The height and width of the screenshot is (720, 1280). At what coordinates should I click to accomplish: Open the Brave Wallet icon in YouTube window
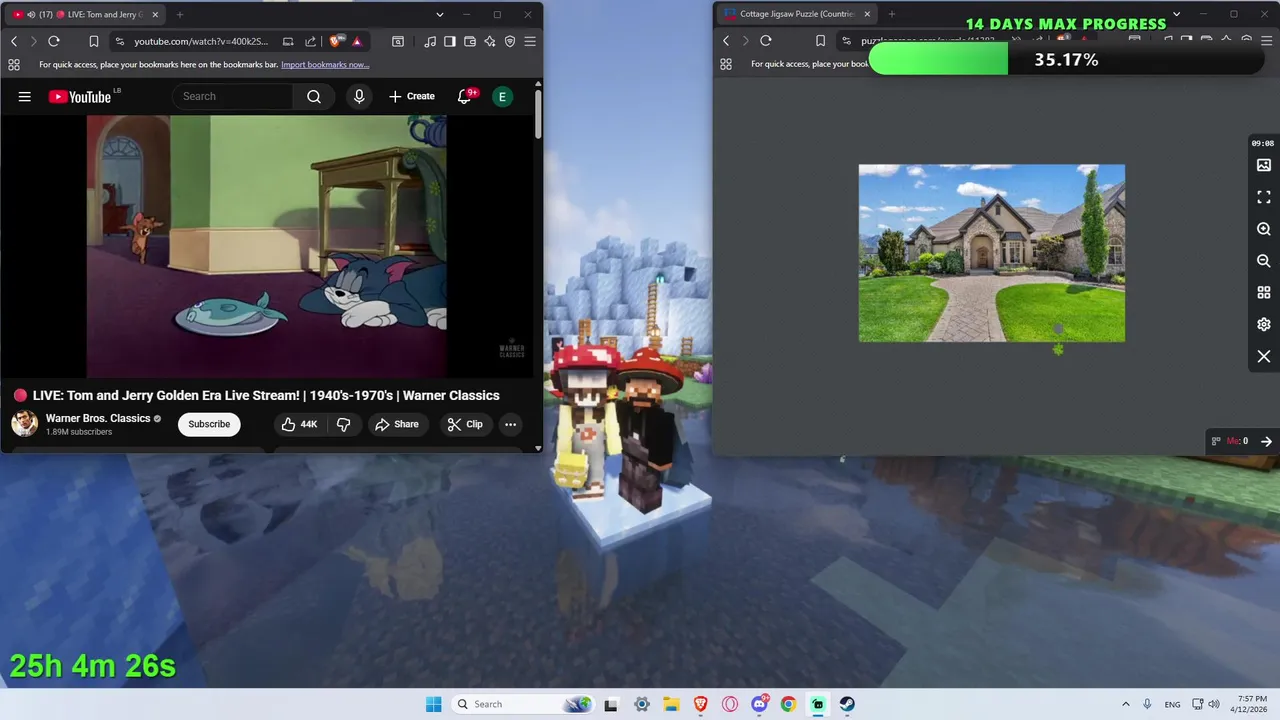click(x=470, y=41)
